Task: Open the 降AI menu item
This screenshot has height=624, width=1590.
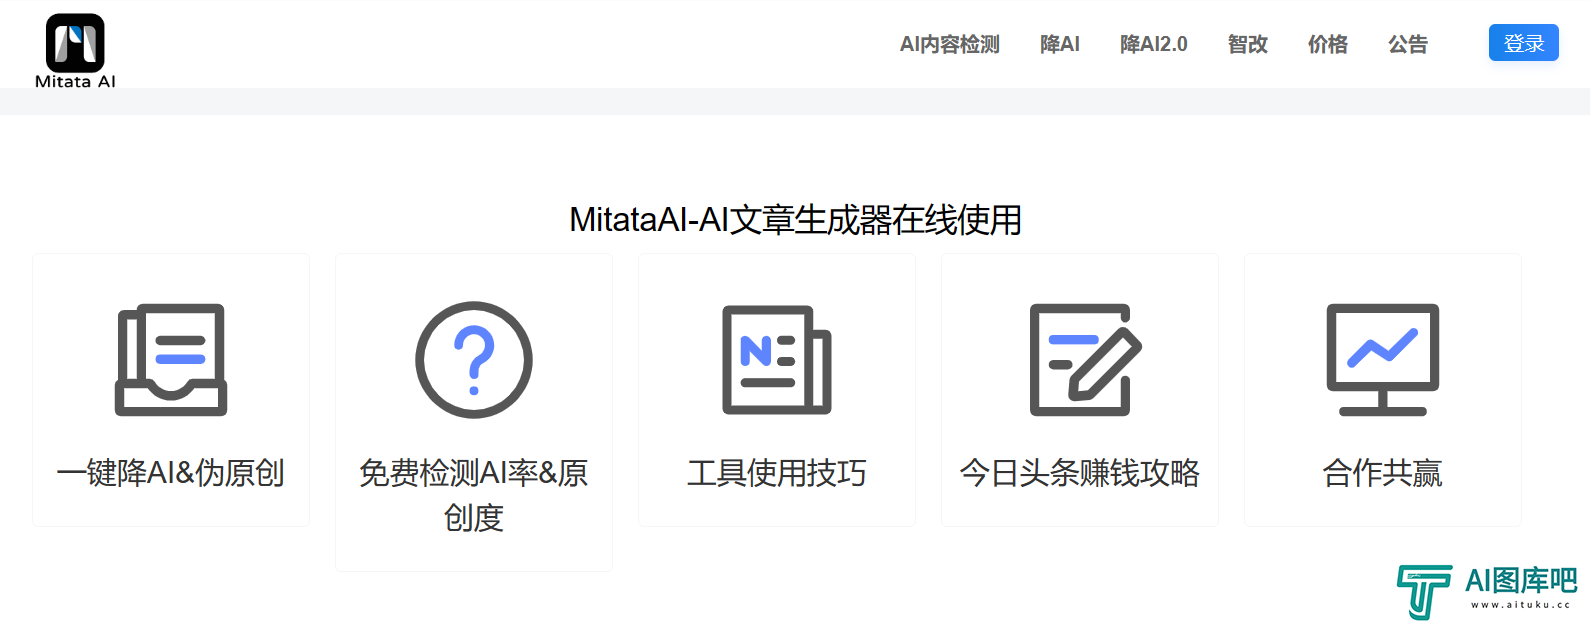Action: click(1060, 44)
